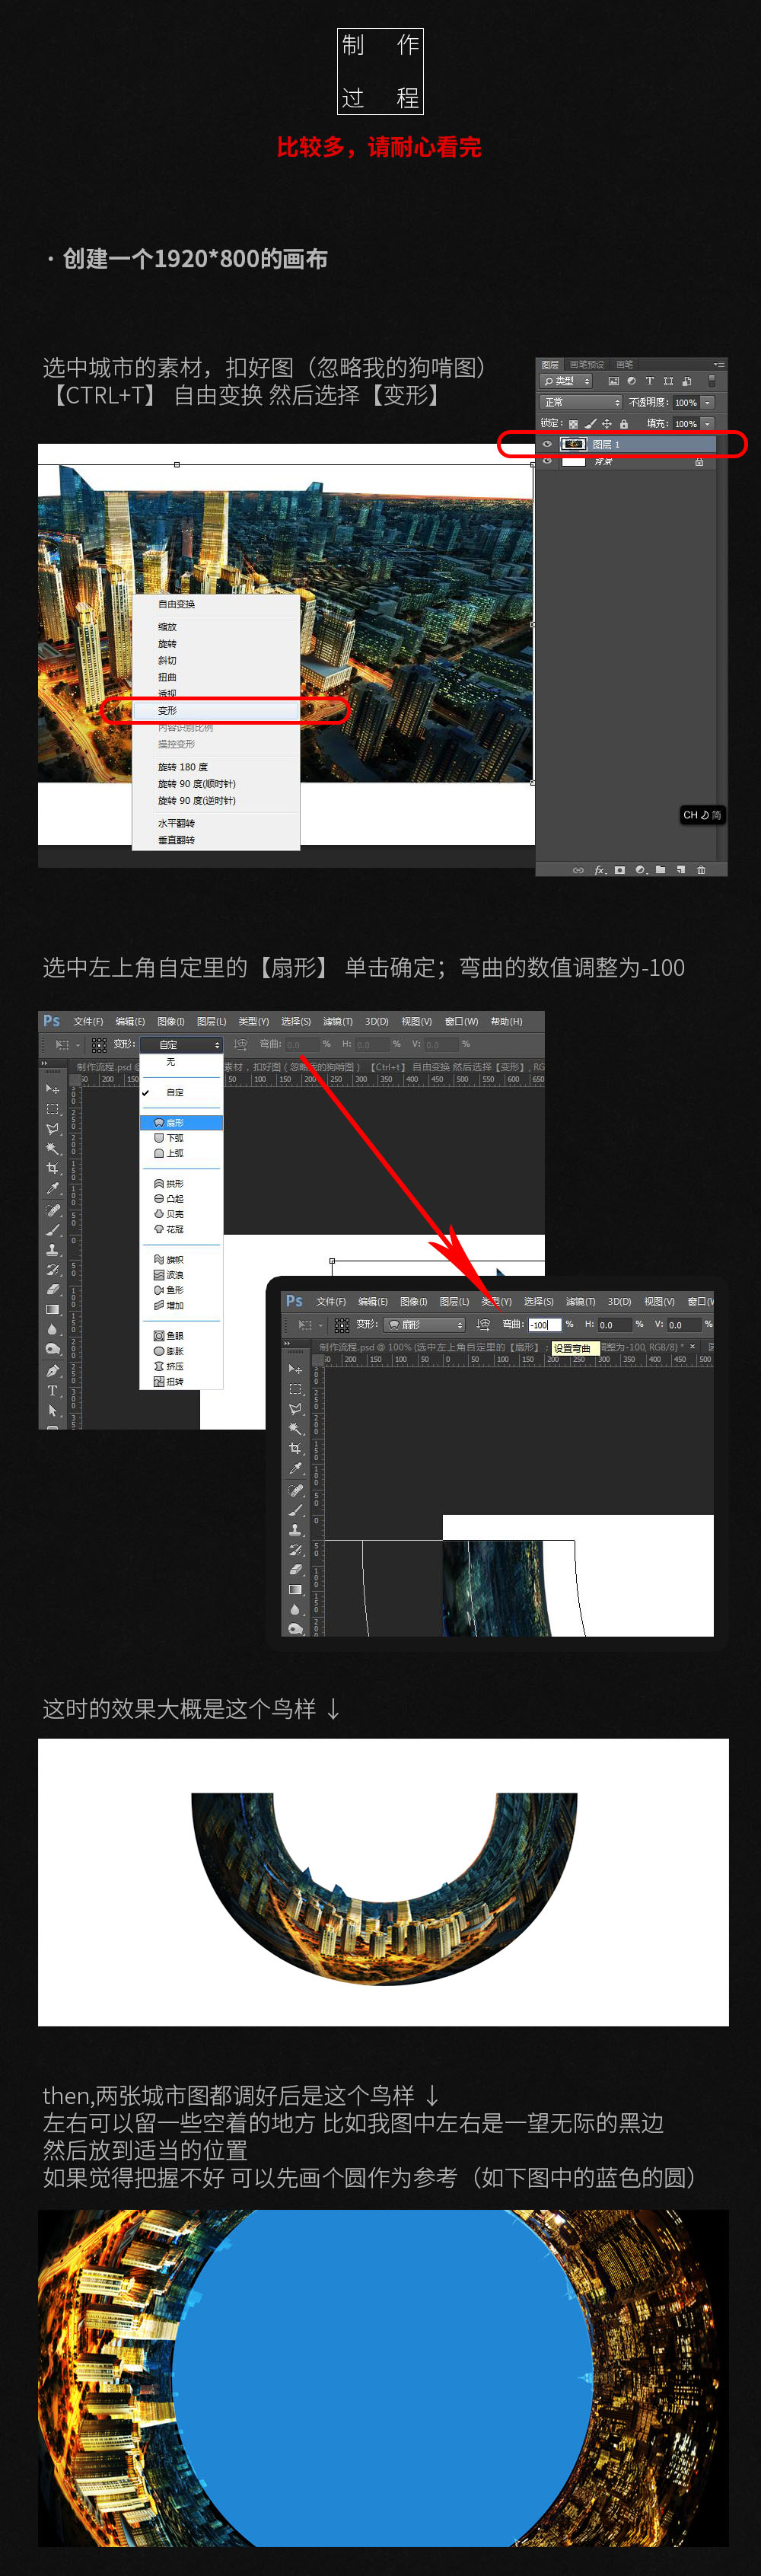Toggle lock image pixels brush icon
The height and width of the screenshot is (2576, 761).
[x=590, y=424]
